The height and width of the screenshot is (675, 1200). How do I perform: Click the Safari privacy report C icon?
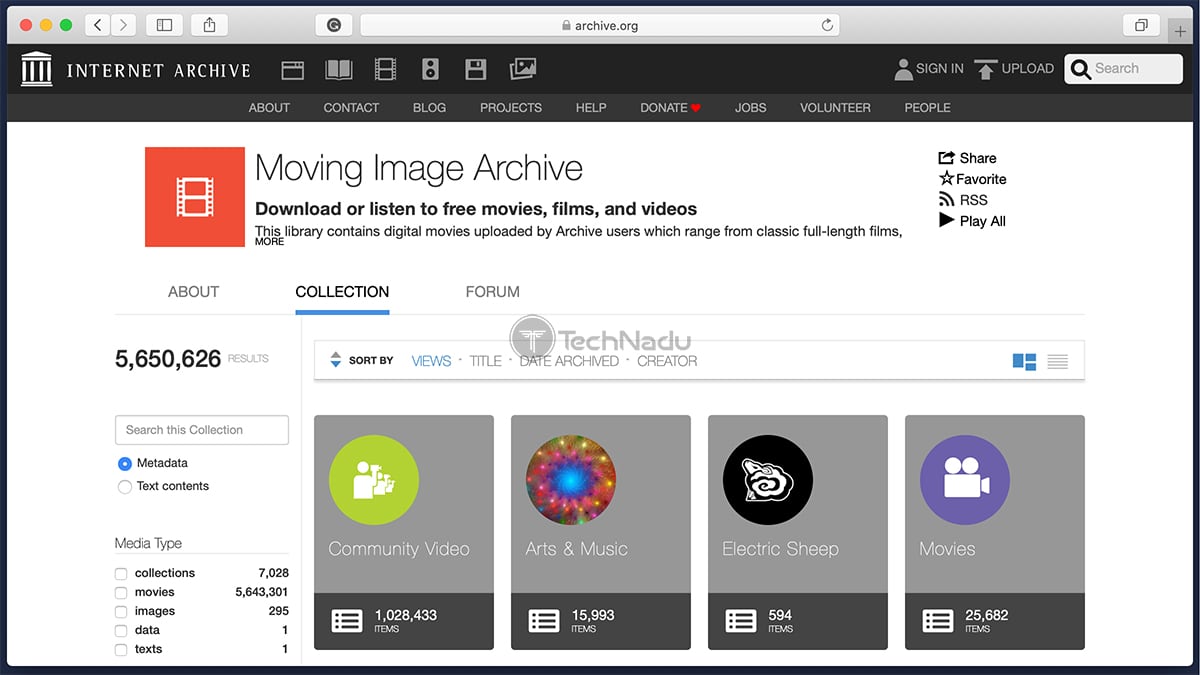pos(334,26)
